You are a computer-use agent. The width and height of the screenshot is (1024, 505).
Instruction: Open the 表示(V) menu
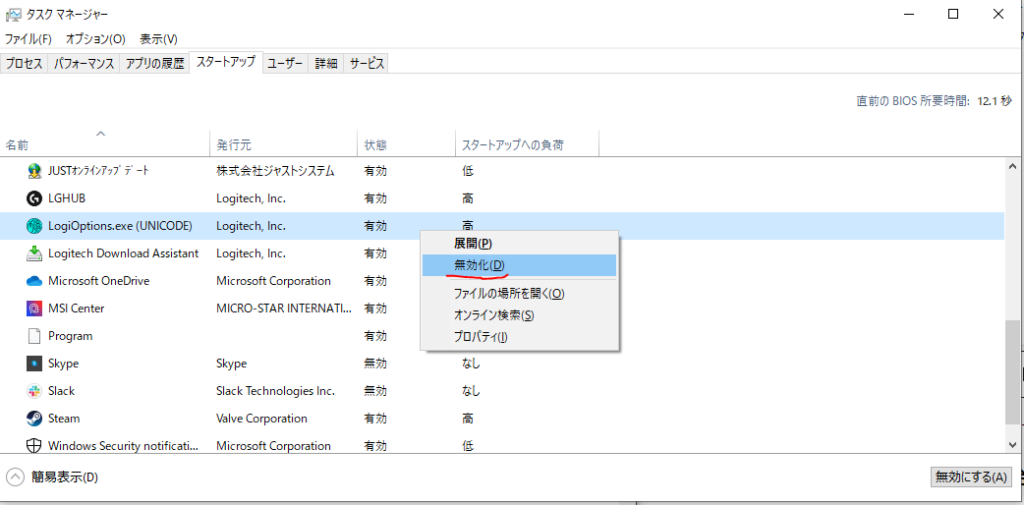point(159,39)
